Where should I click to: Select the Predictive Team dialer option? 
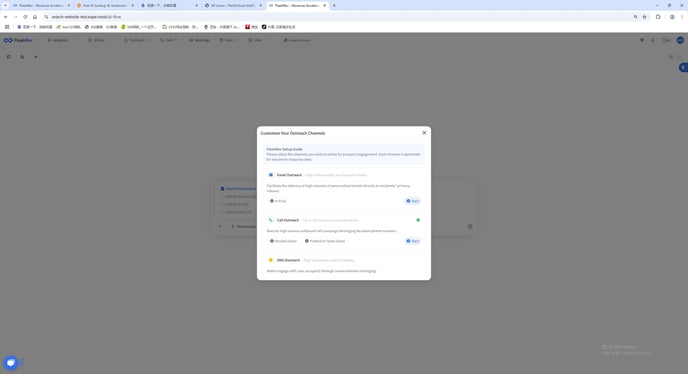(x=325, y=241)
